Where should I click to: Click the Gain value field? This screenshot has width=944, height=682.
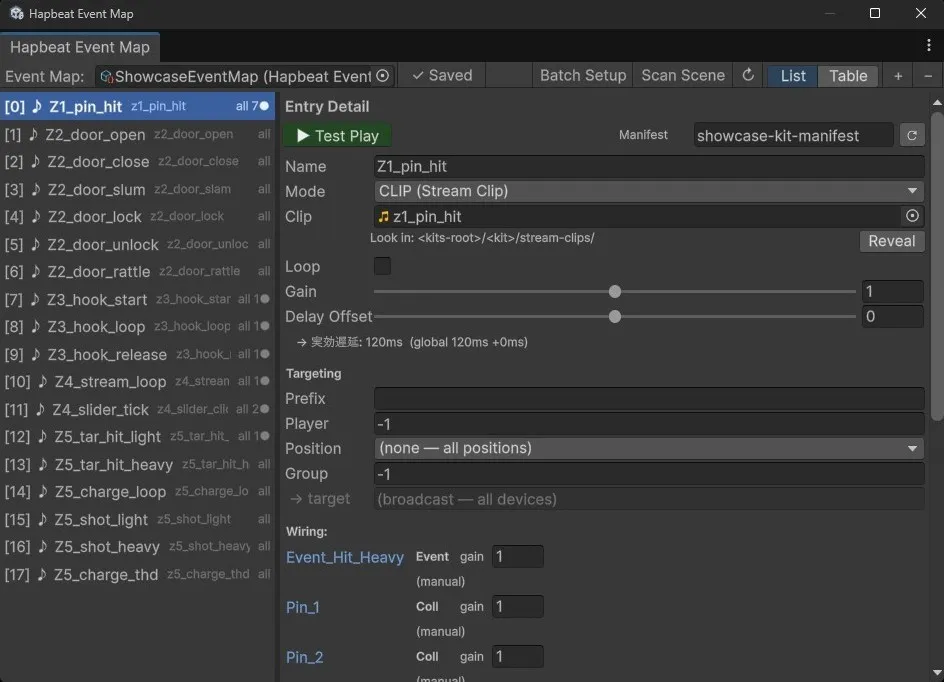click(x=892, y=292)
